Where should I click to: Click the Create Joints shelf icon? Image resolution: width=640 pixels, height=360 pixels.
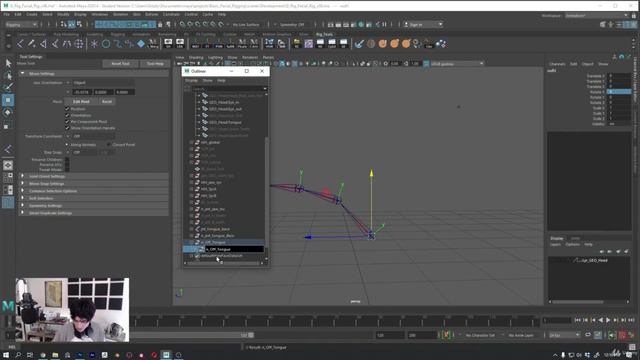coord(20,44)
